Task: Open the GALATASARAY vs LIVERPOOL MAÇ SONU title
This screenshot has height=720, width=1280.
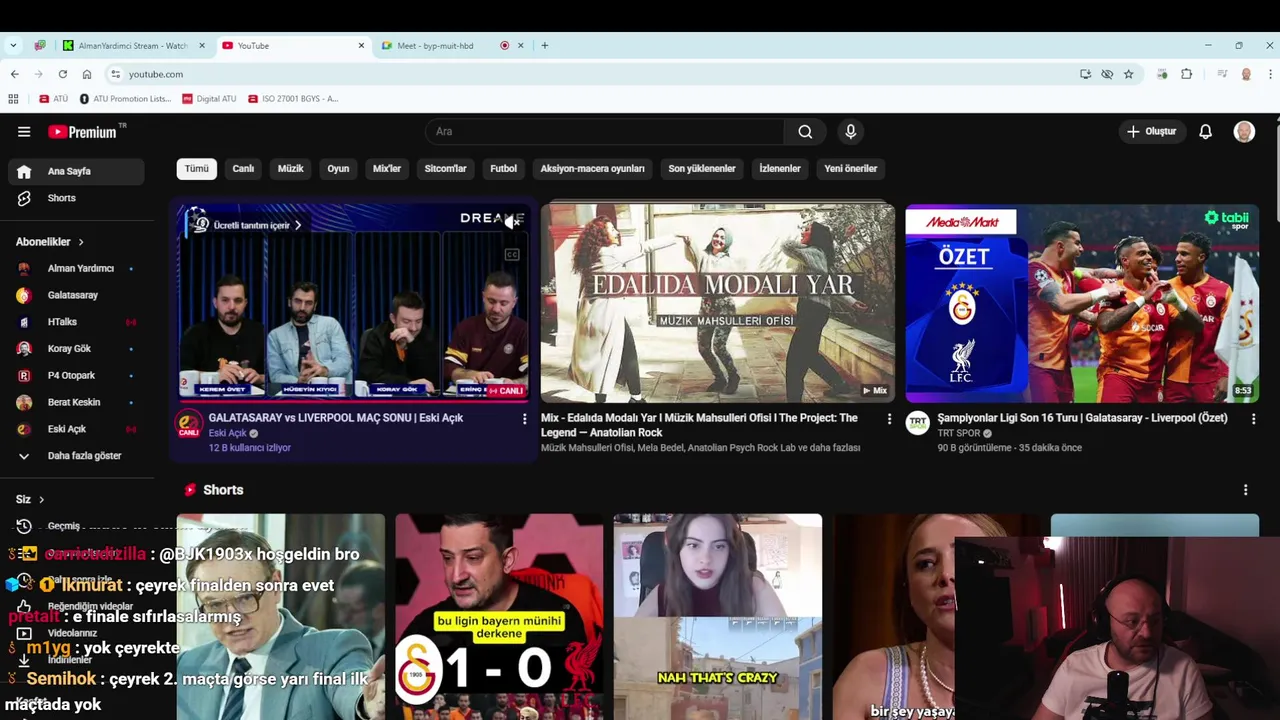Action: pos(335,418)
